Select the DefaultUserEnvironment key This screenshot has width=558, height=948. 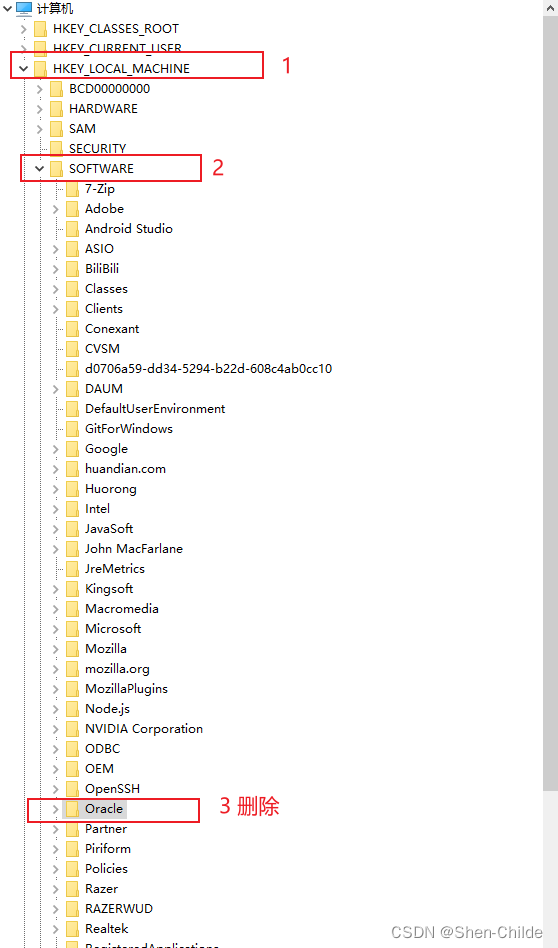[x=155, y=409]
